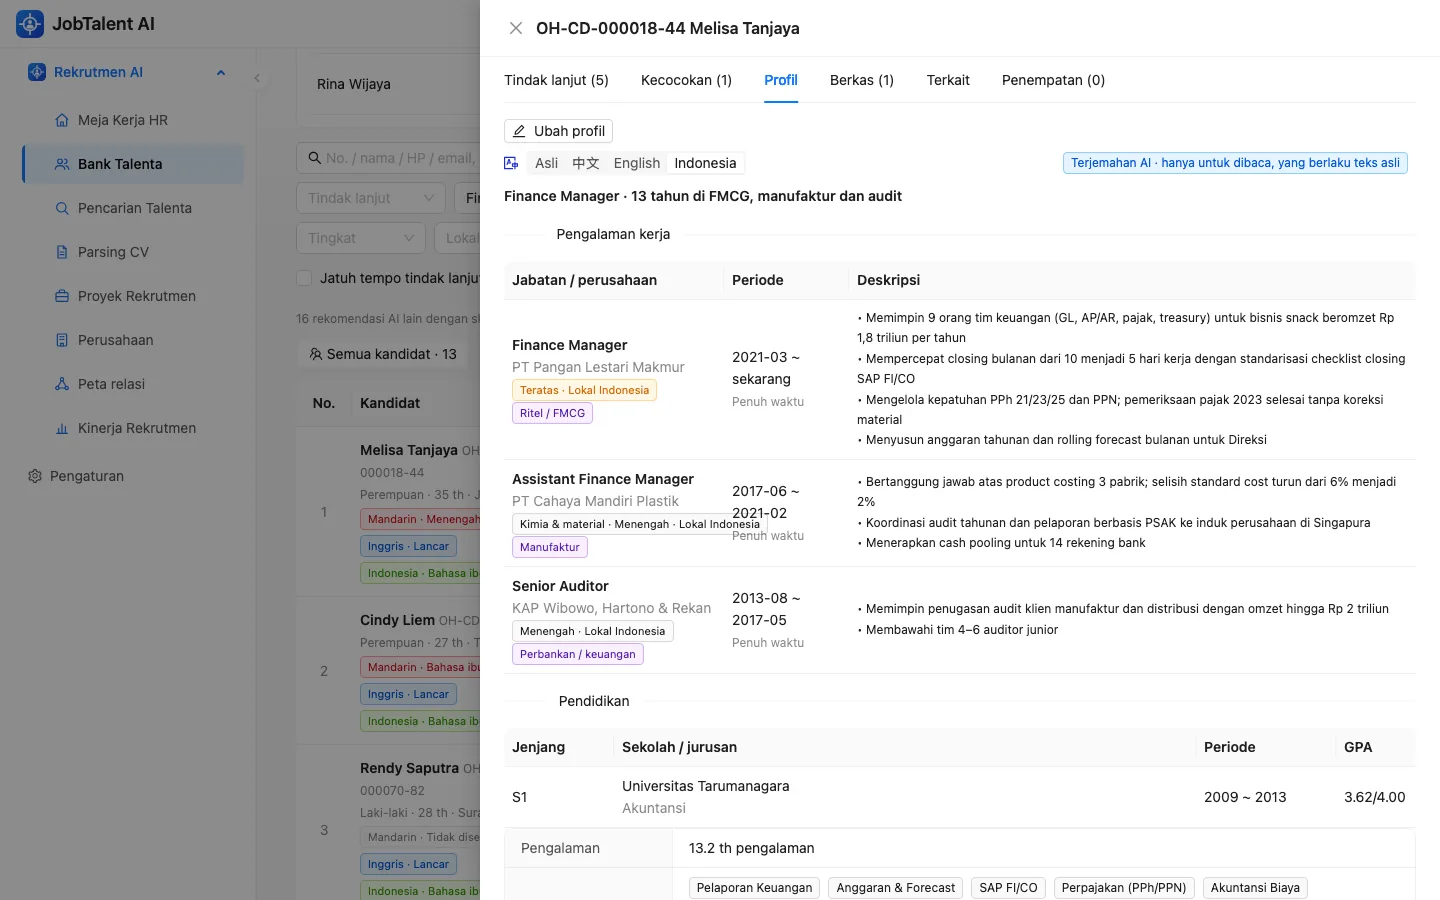The image size is (1440, 900).
Task: Click the Pengaturan gear icon
Action: 35,476
